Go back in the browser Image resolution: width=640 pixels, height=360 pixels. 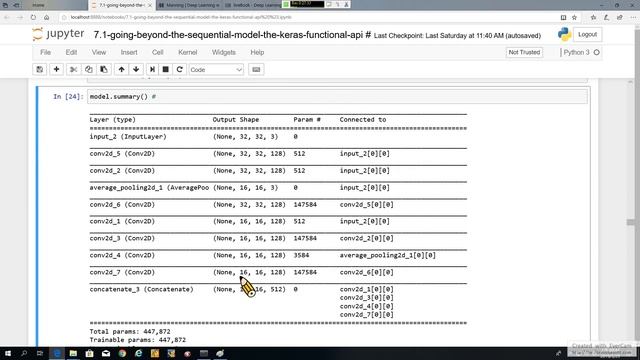7,17
